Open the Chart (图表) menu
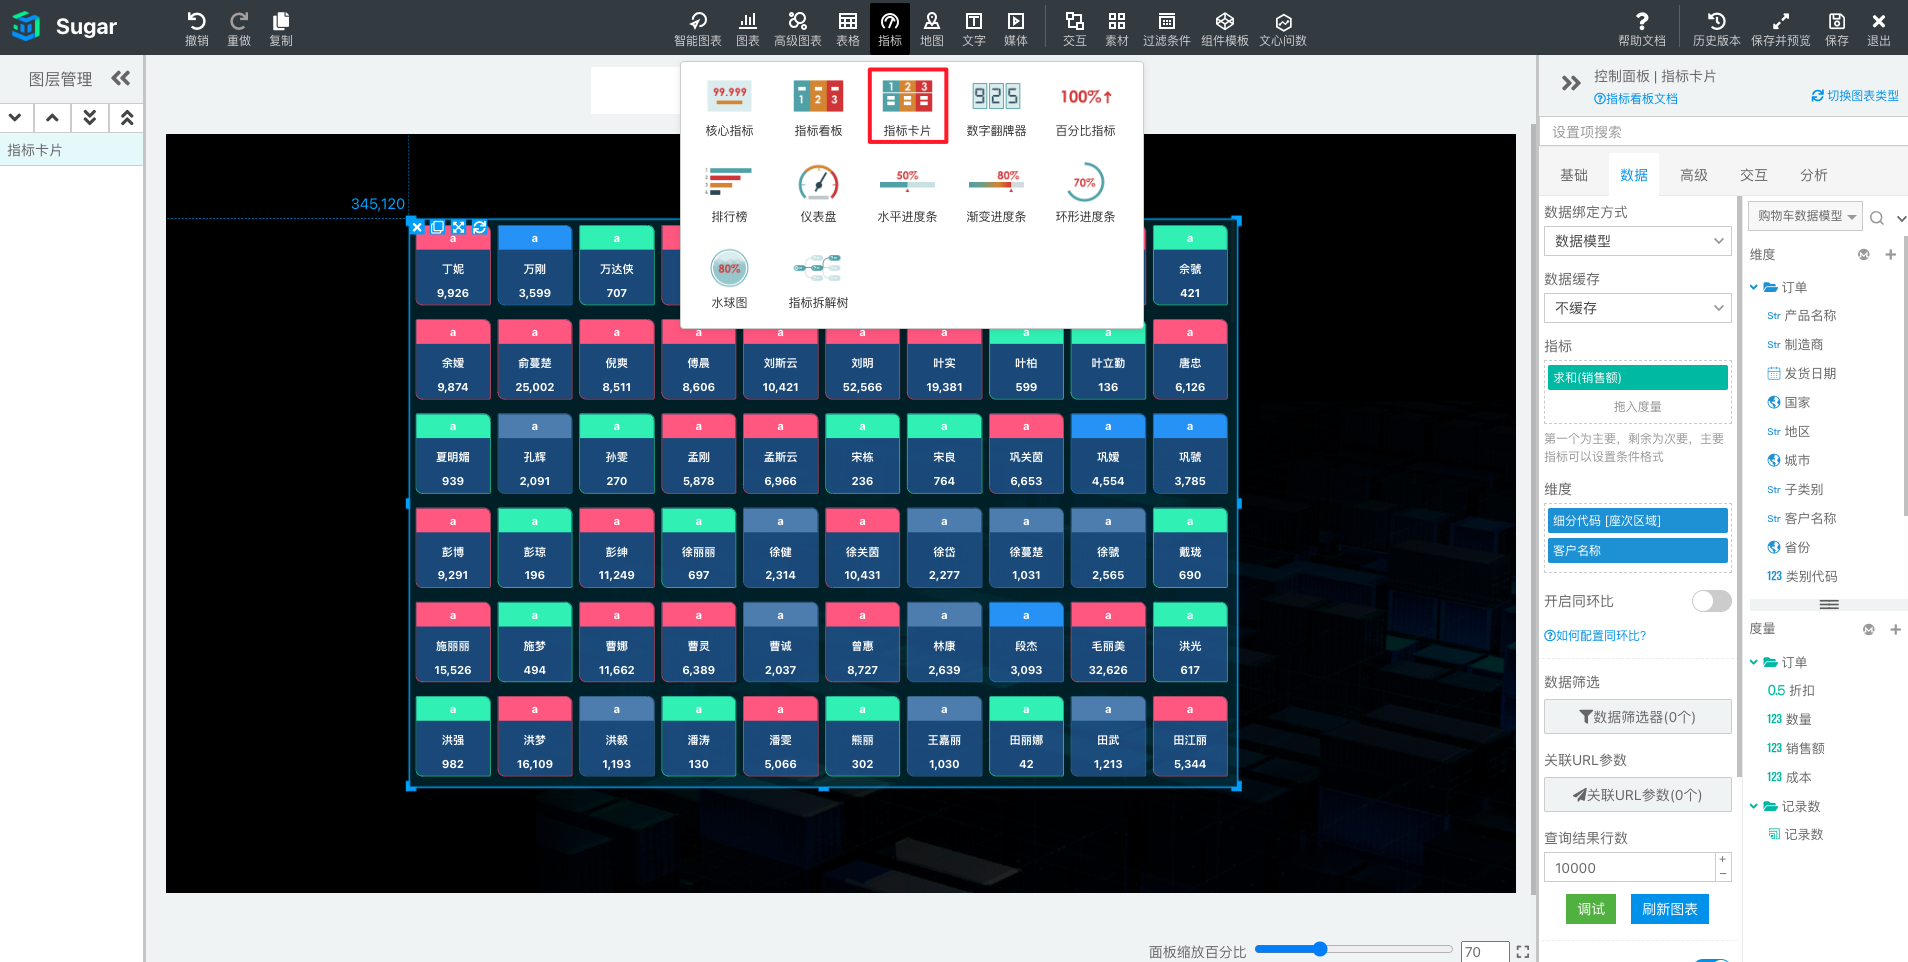This screenshot has width=1908, height=962. coord(747,28)
